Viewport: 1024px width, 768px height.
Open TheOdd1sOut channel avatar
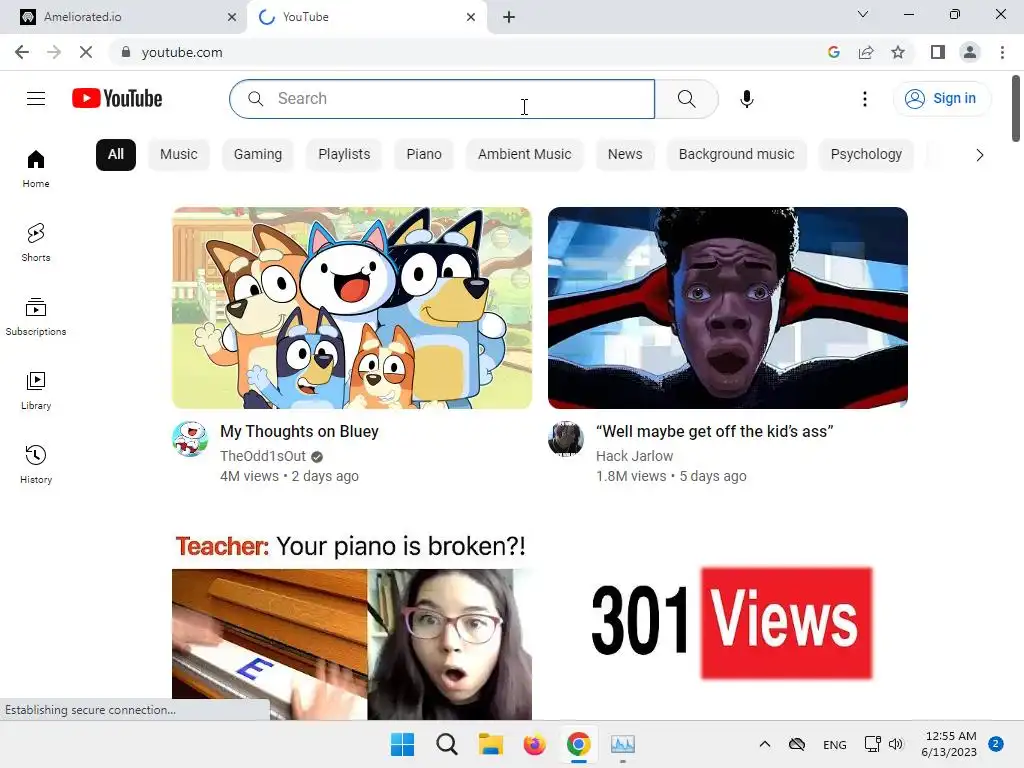point(190,438)
